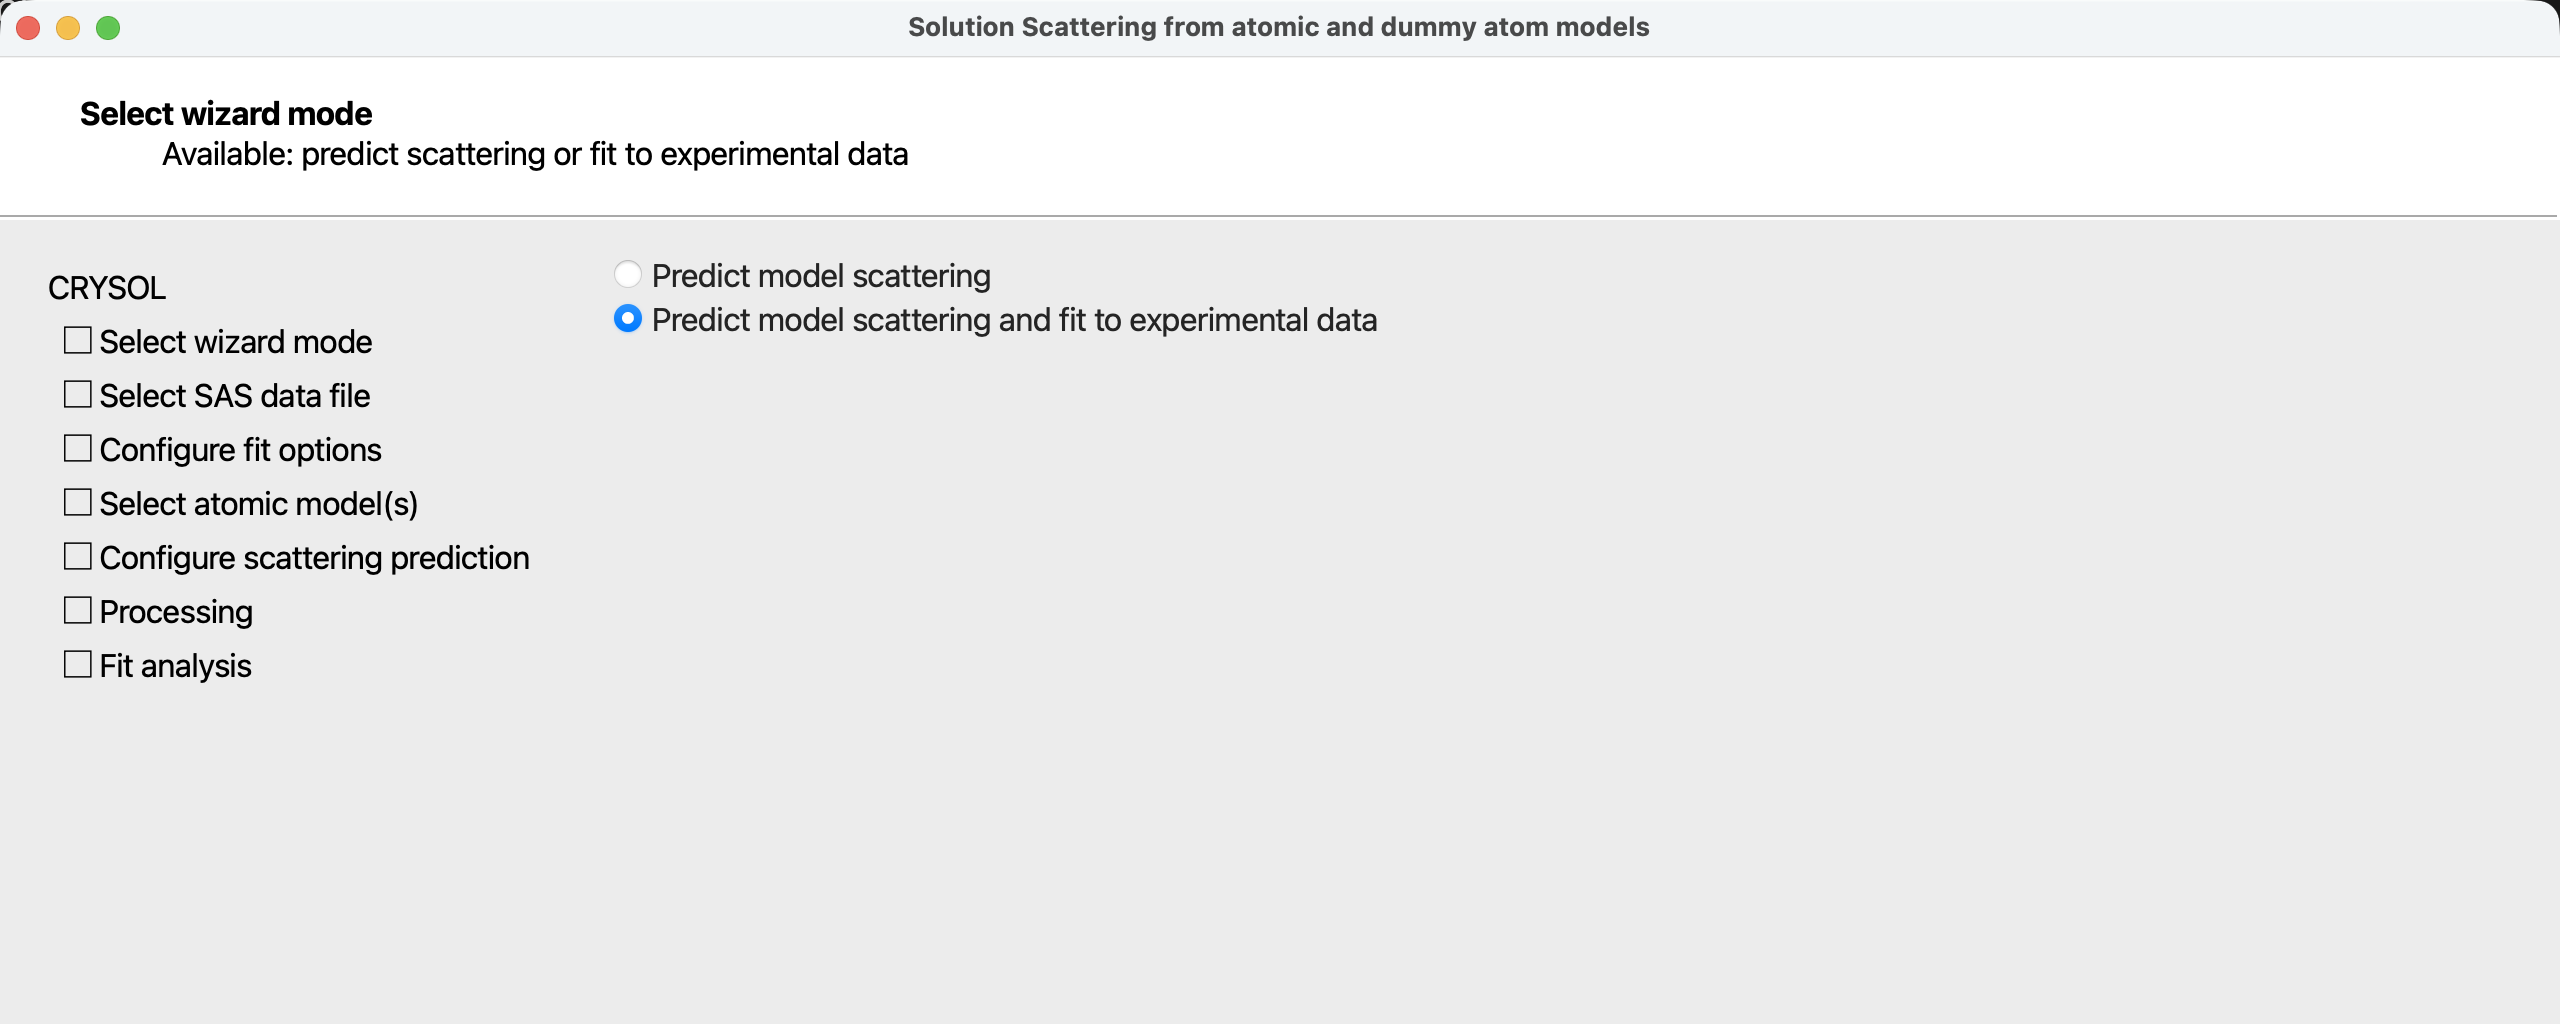Toggle the 'Processing' step checkbox
This screenshot has width=2560, height=1024.
coord(77,611)
